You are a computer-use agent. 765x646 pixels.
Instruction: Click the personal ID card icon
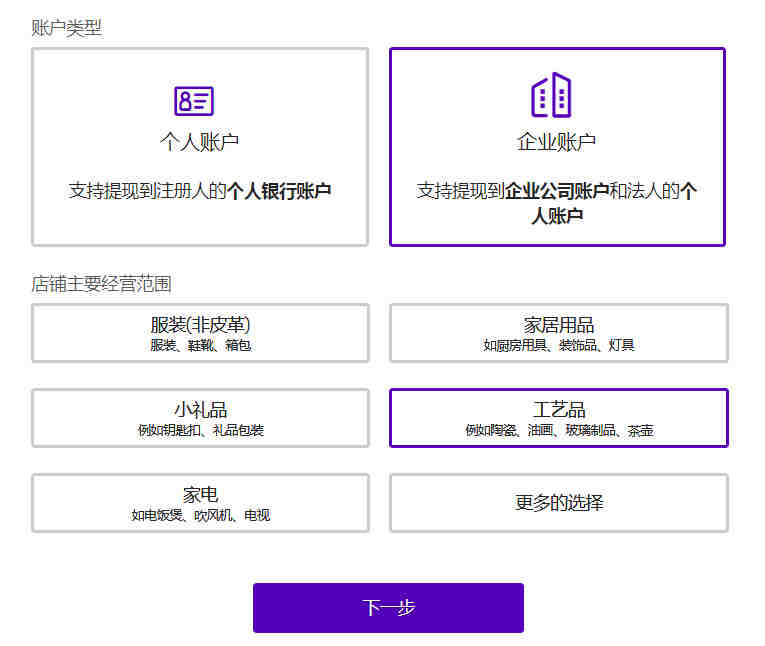pos(194,101)
